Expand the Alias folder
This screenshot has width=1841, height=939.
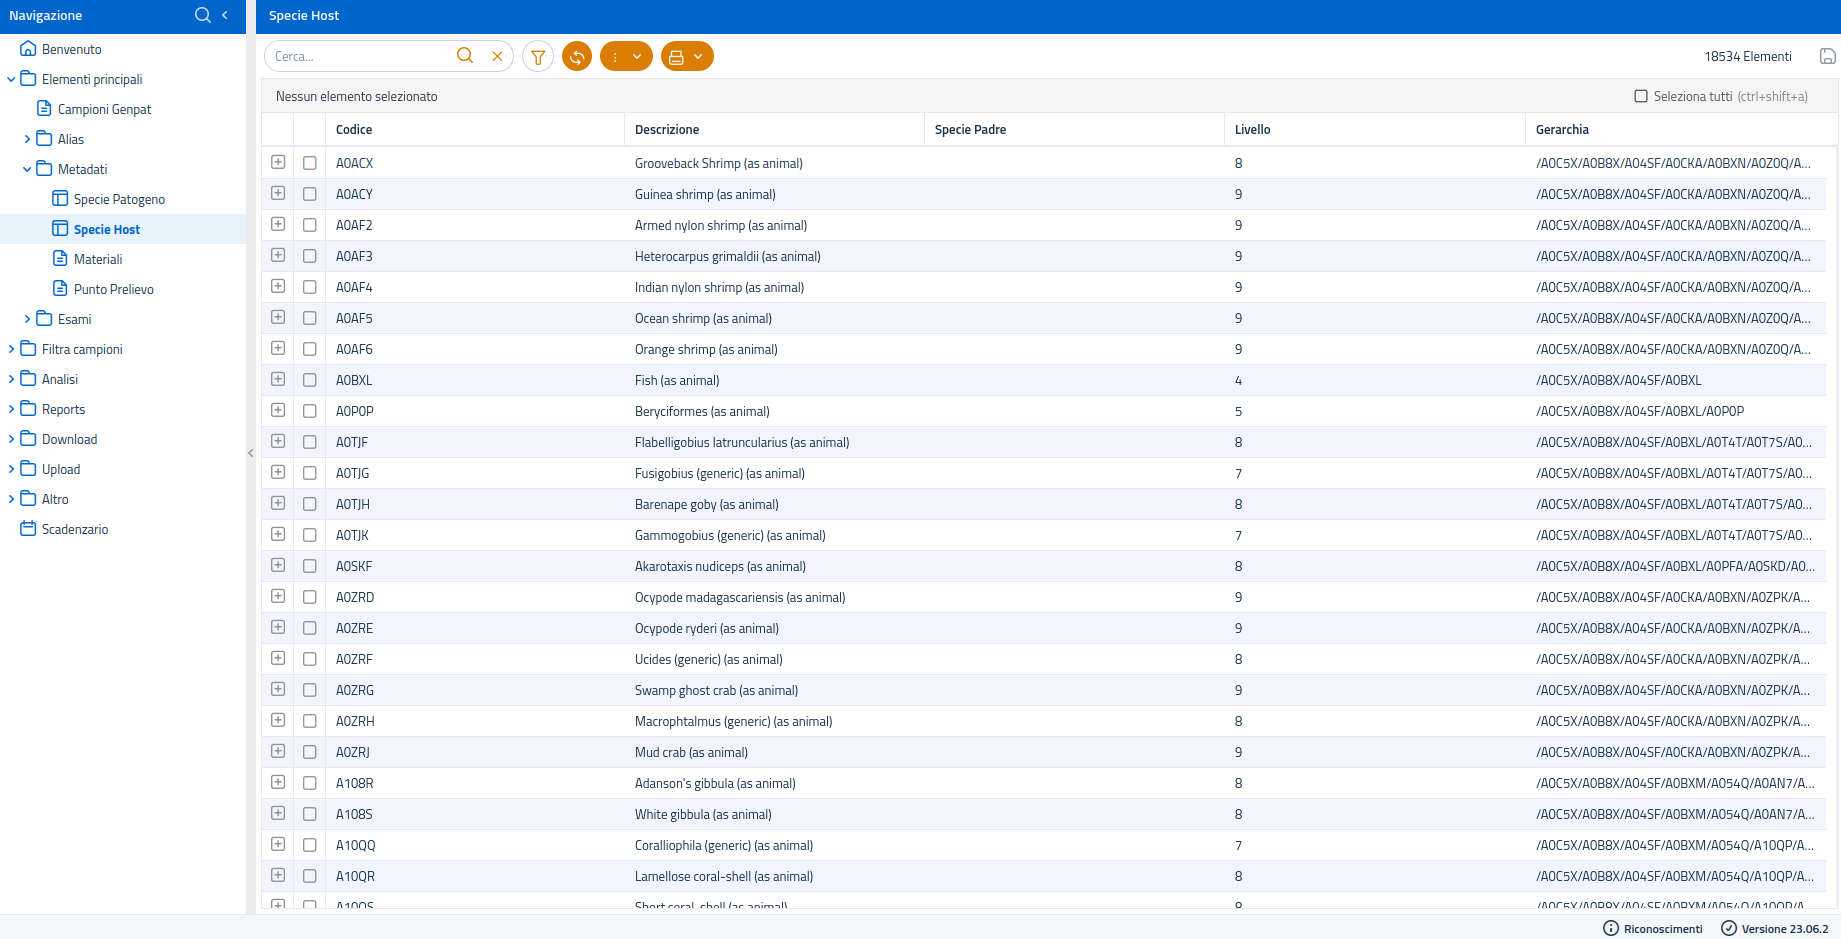(x=27, y=139)
